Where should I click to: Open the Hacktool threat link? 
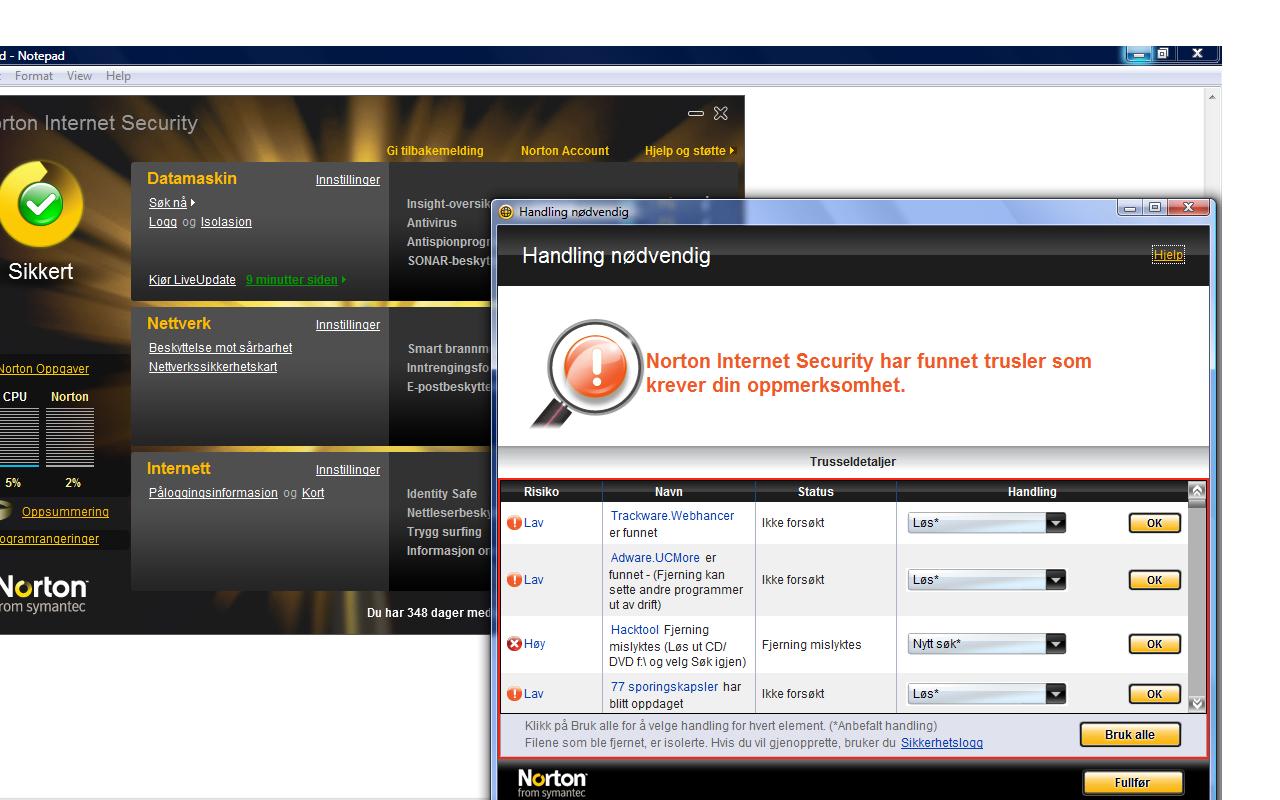tap(635, 630)
